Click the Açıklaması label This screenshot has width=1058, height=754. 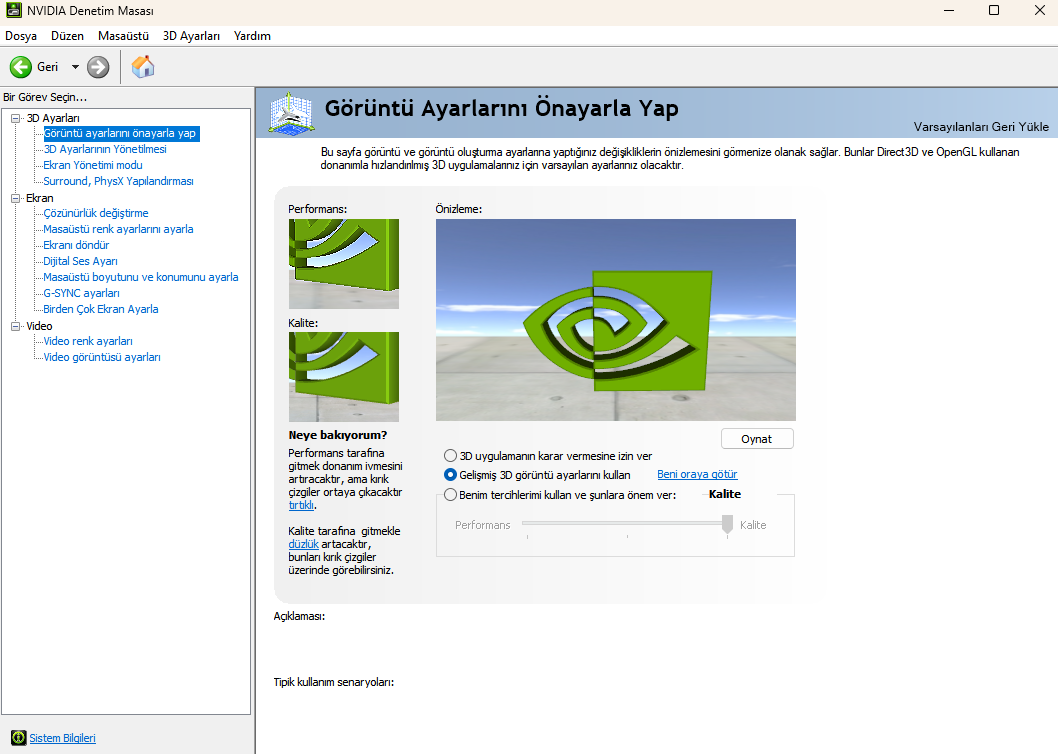299,616
